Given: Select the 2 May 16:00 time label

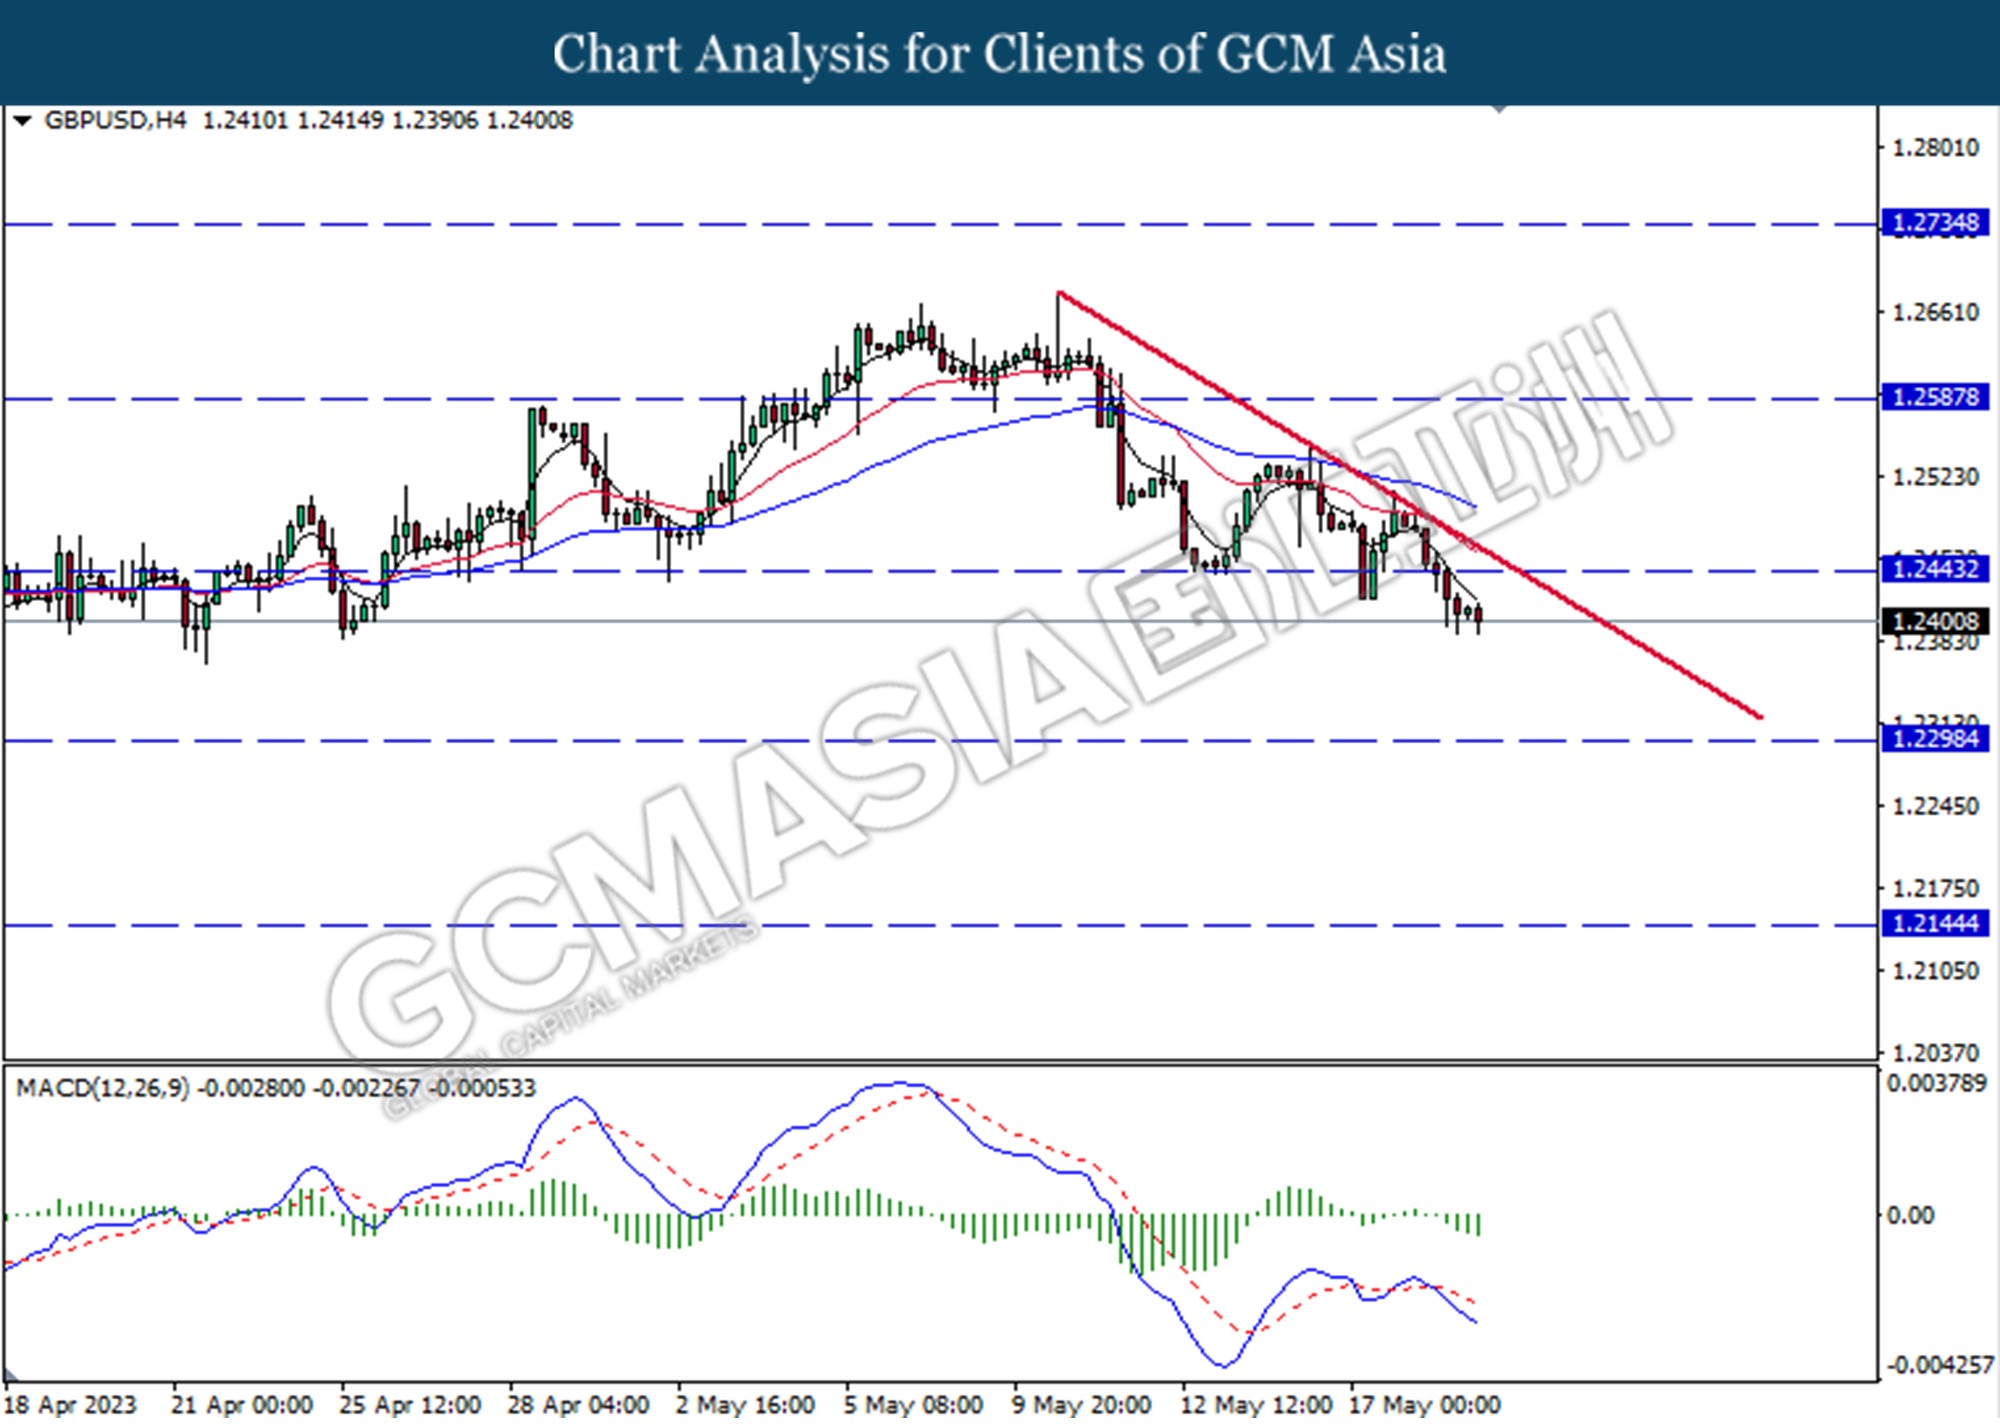Looking at the screenshot, I should click(x=745, y=1405).
